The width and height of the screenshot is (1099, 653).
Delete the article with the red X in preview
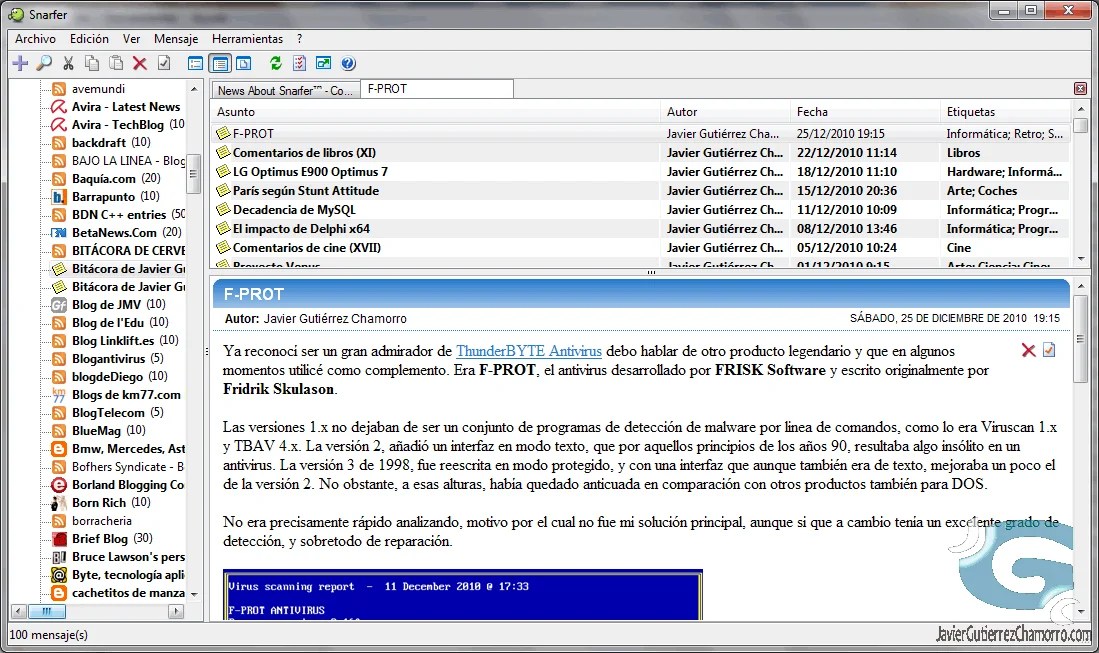click(x=1028, y=350)
